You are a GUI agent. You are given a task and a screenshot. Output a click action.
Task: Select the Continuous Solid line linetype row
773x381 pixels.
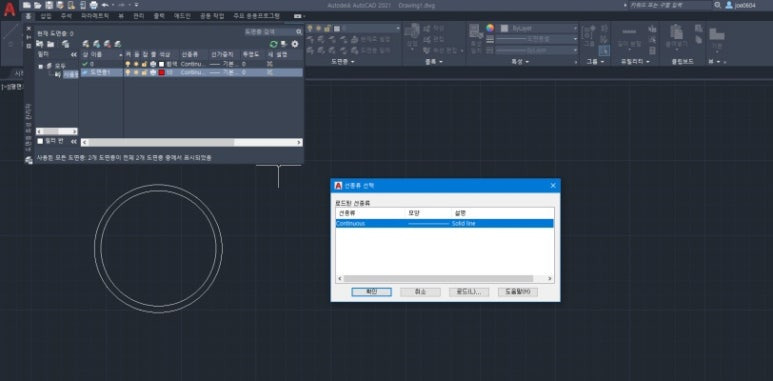[x=445, y=223]
